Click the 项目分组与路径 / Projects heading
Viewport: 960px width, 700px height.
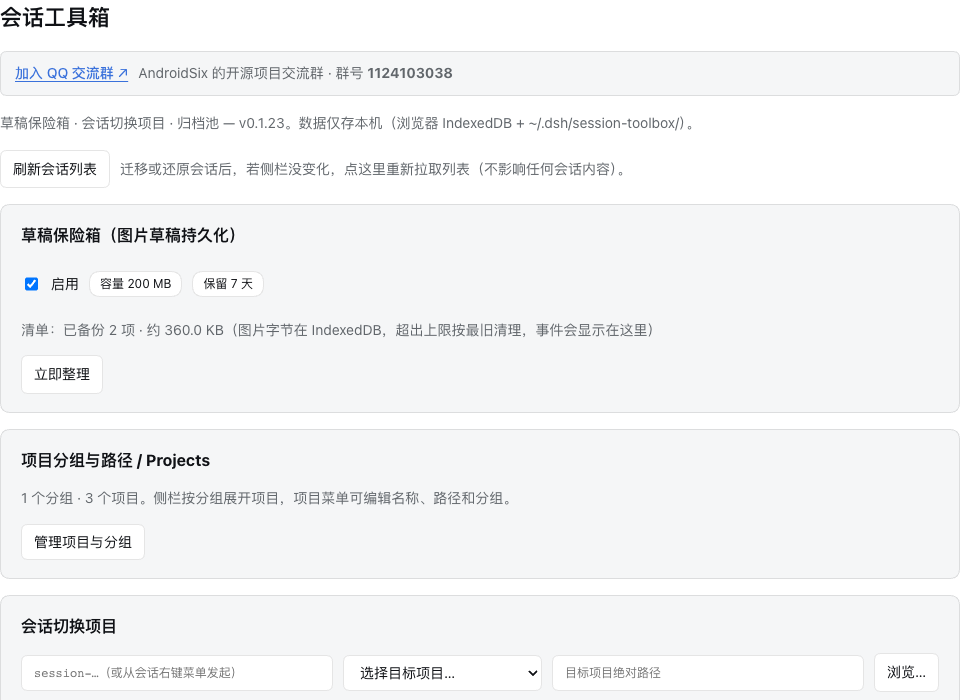click(x=116, y=461)
